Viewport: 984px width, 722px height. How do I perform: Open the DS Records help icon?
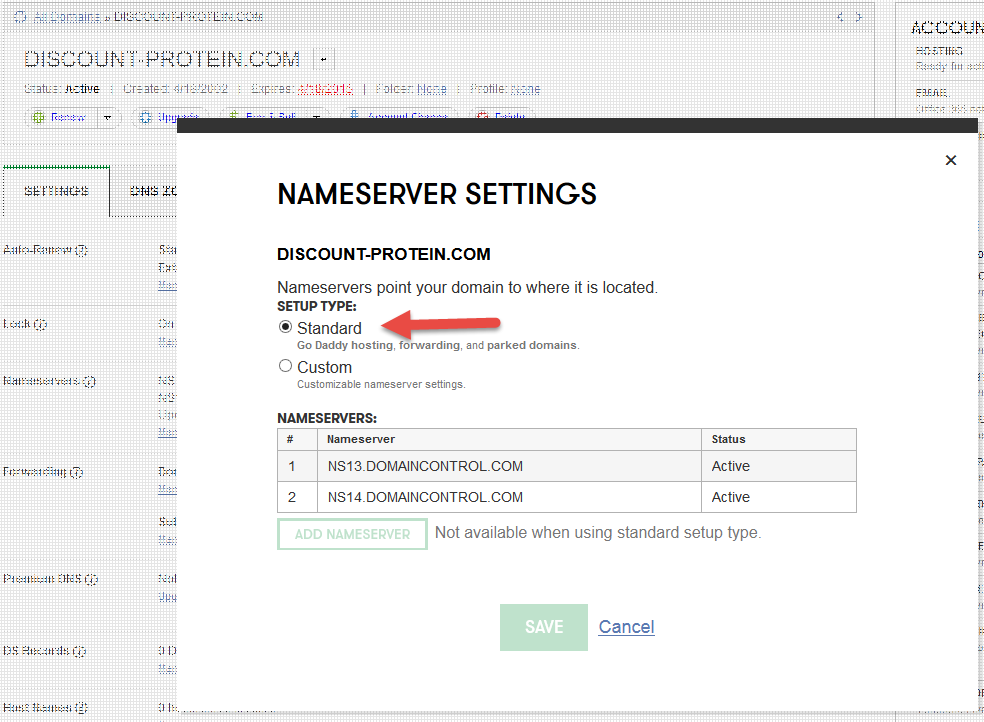79,651
